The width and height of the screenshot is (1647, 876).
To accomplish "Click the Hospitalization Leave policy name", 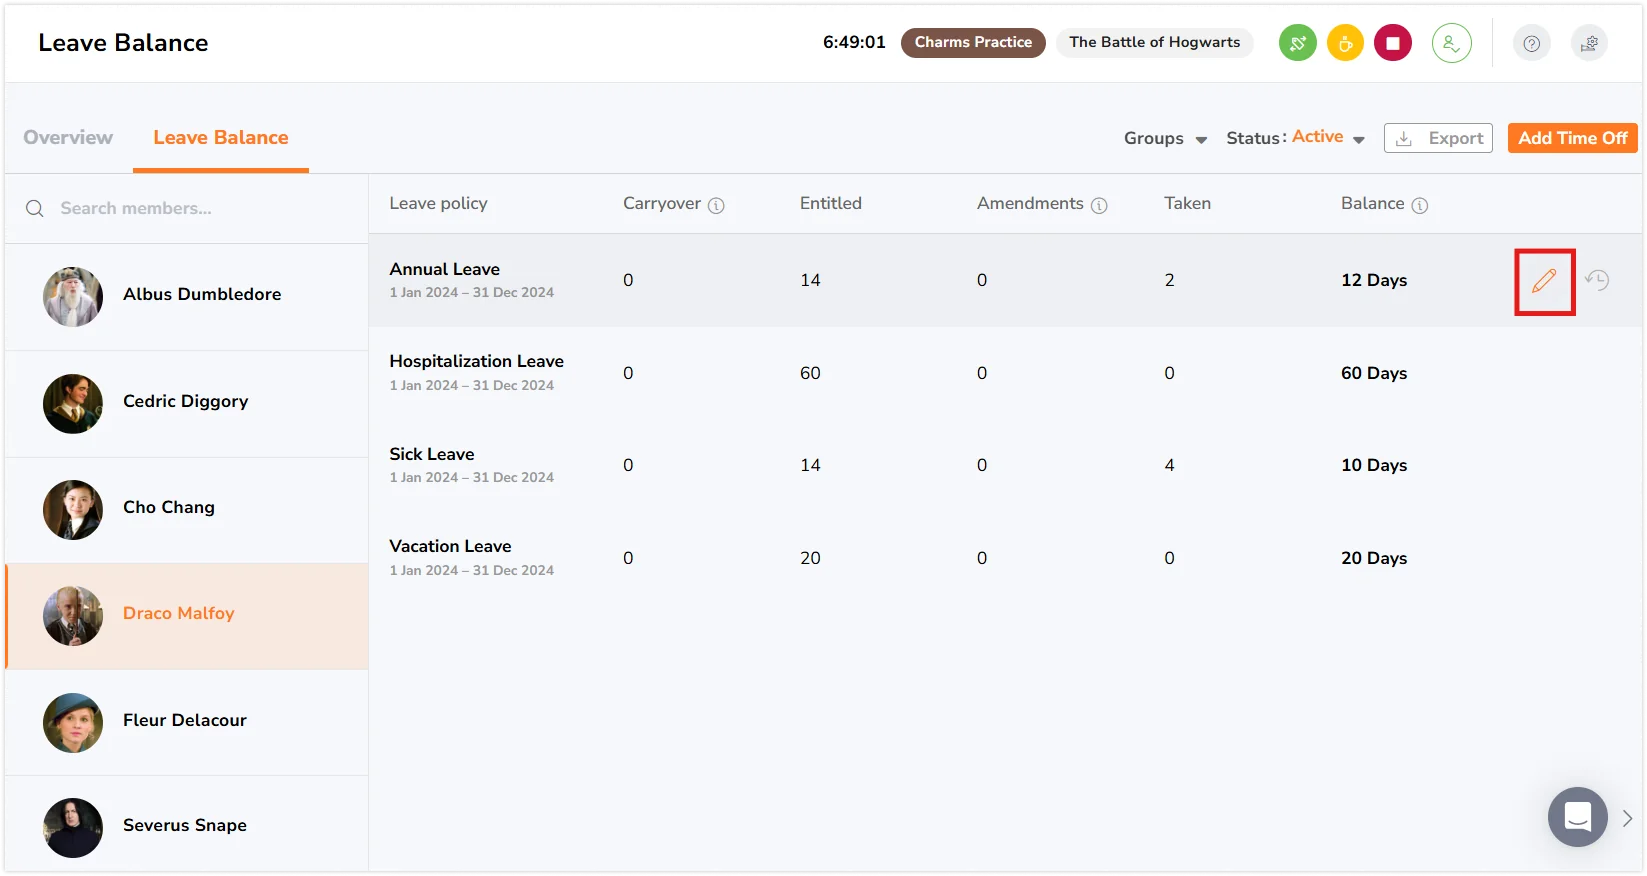I will 476,361.
